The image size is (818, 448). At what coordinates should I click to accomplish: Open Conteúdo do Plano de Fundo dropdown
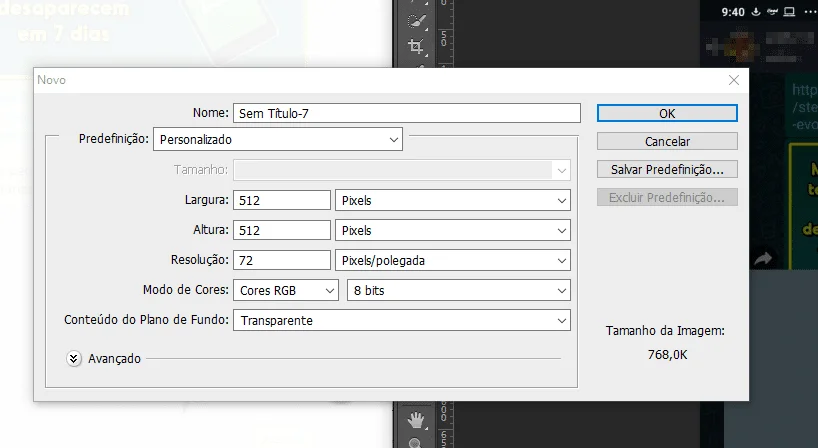402,320
